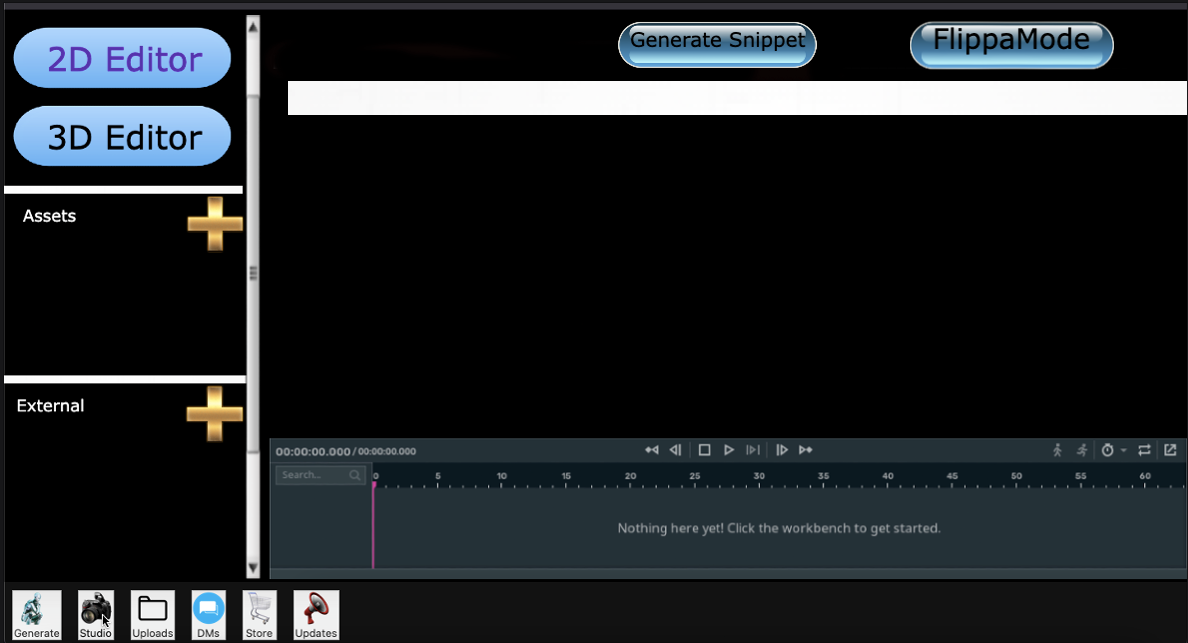The width and height of the screenshot is (1188, 643).
Task: Open Studio via the camera icon
Action: (x=95, y=615)
